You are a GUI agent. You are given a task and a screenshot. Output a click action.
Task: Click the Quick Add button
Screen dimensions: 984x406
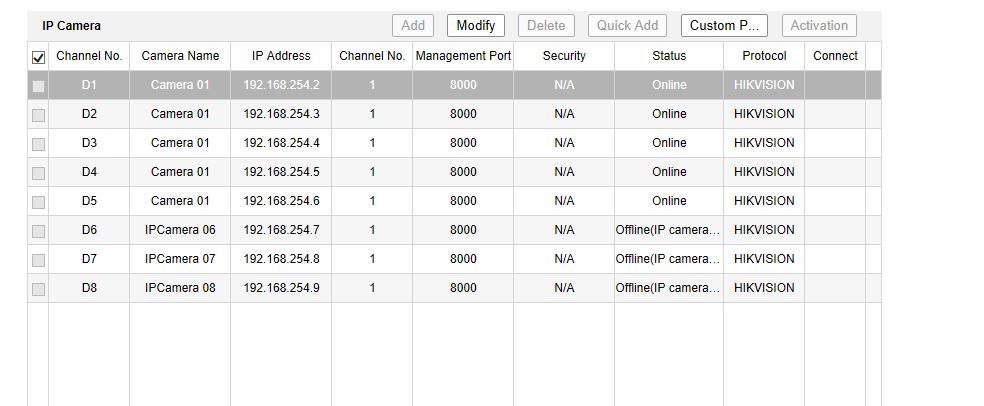click(x=627, y=26)
